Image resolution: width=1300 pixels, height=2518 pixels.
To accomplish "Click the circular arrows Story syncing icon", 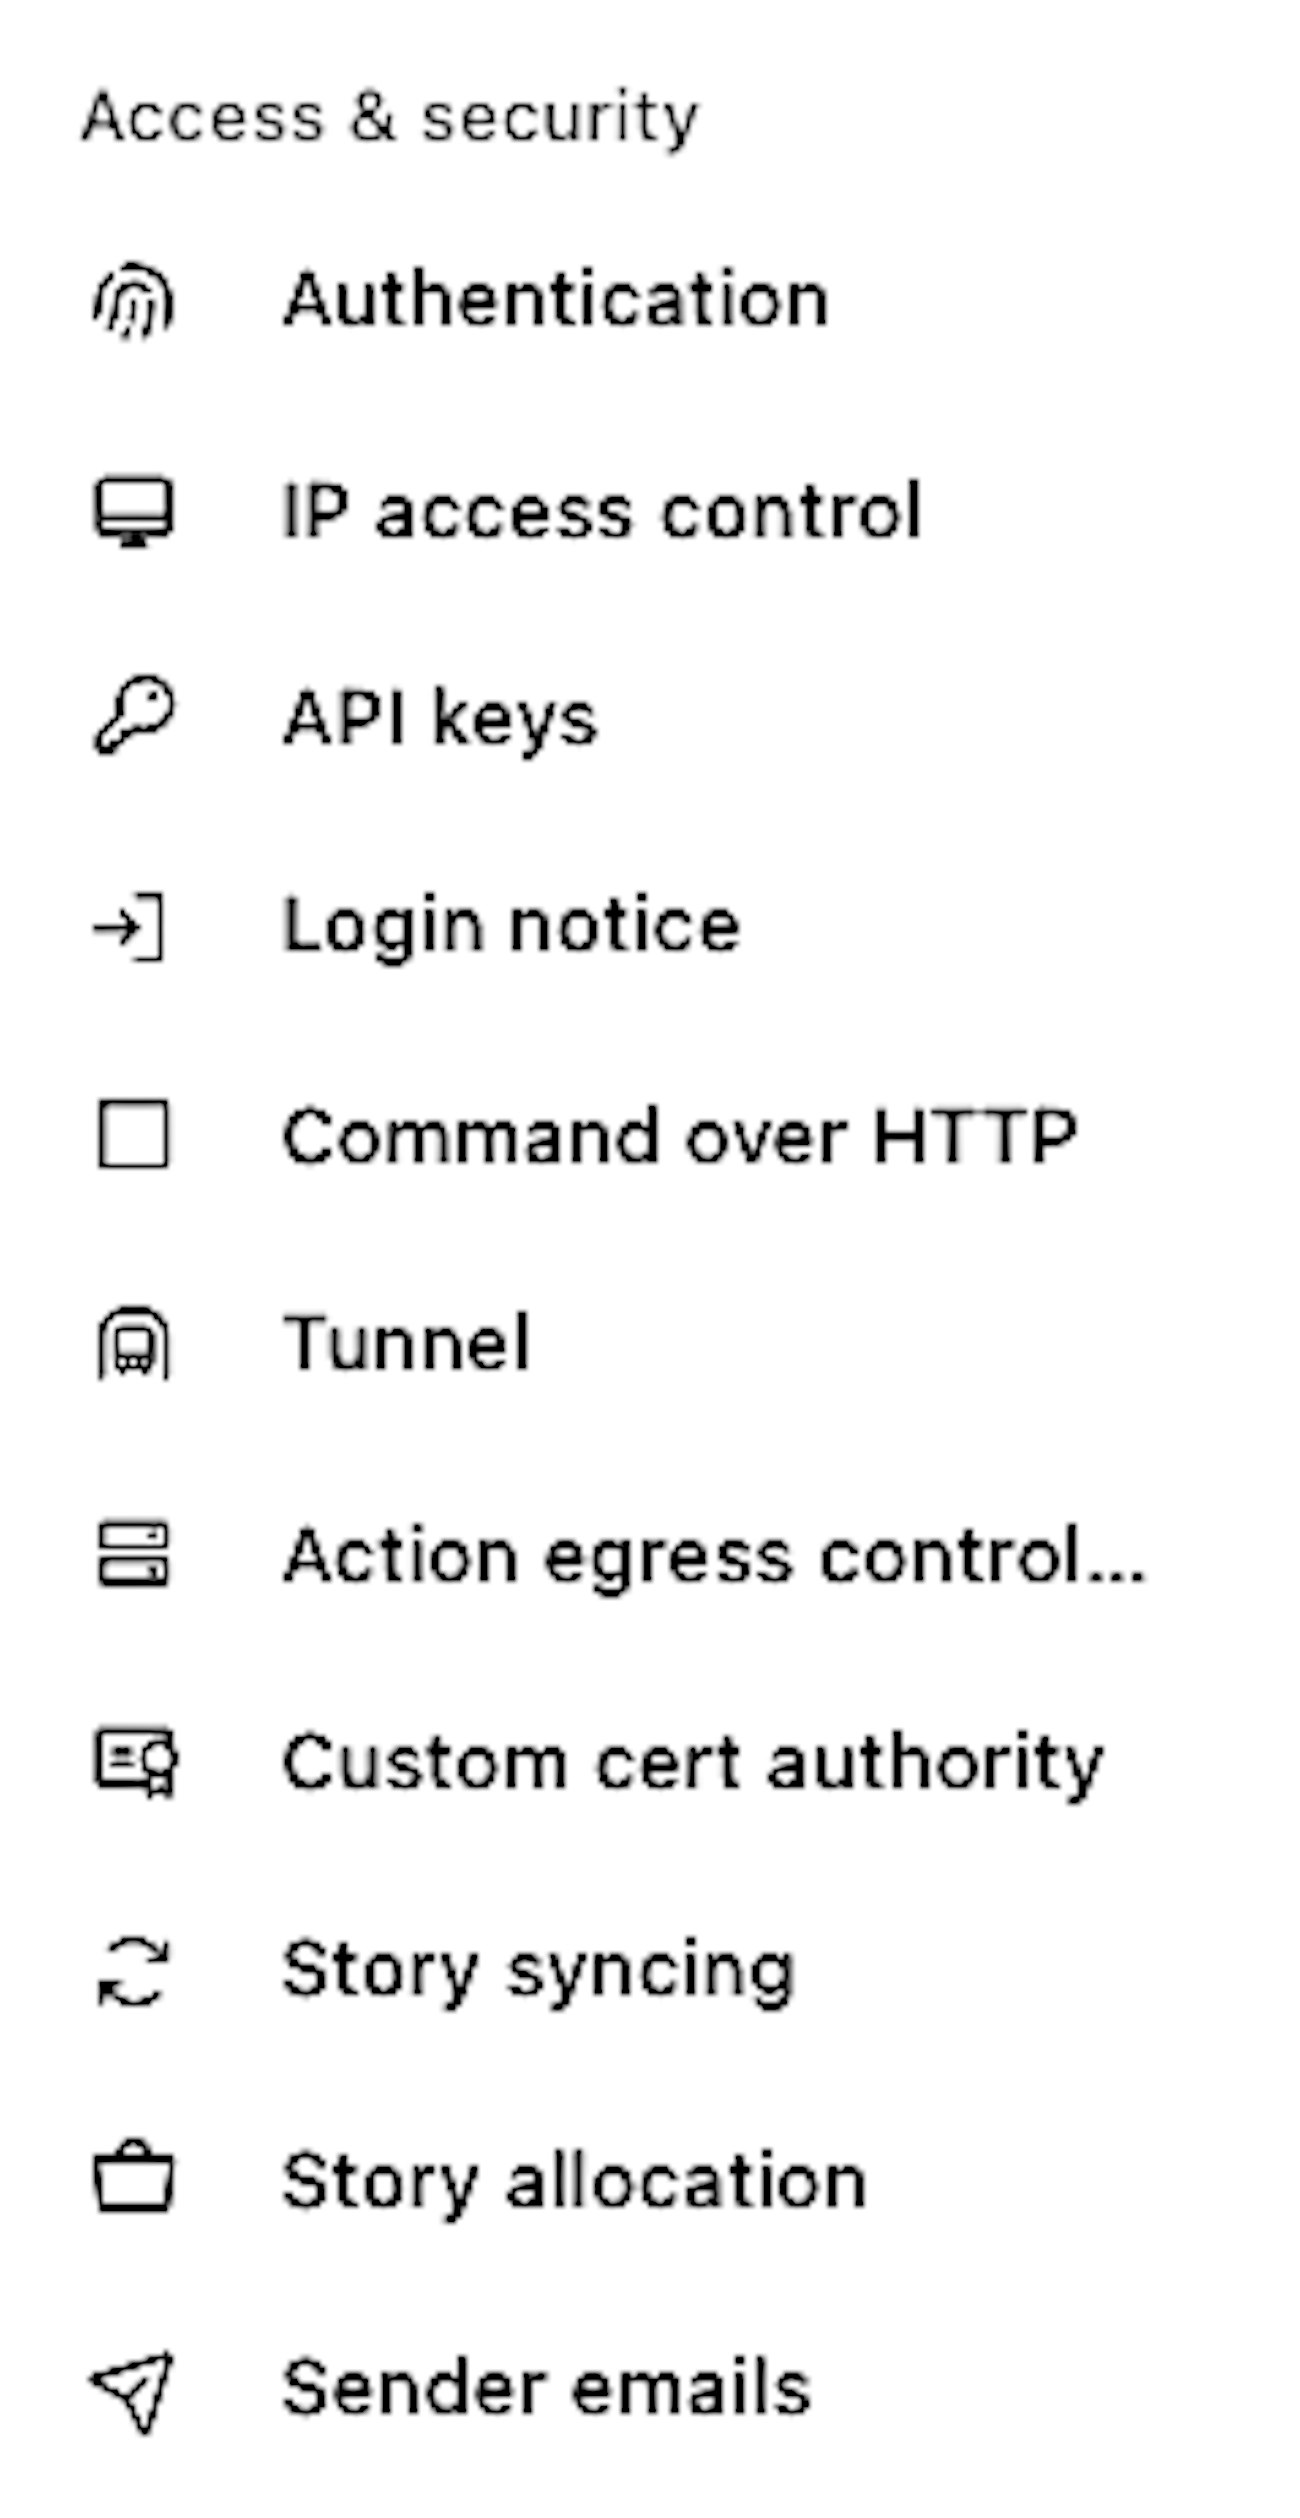I will click(x=134, y=1971).
